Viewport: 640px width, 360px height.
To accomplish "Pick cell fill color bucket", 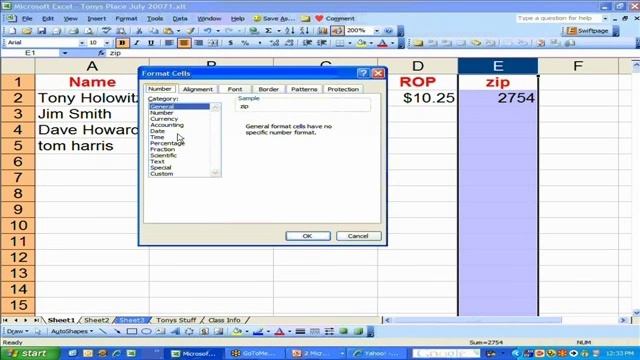I will coord(361,43).
